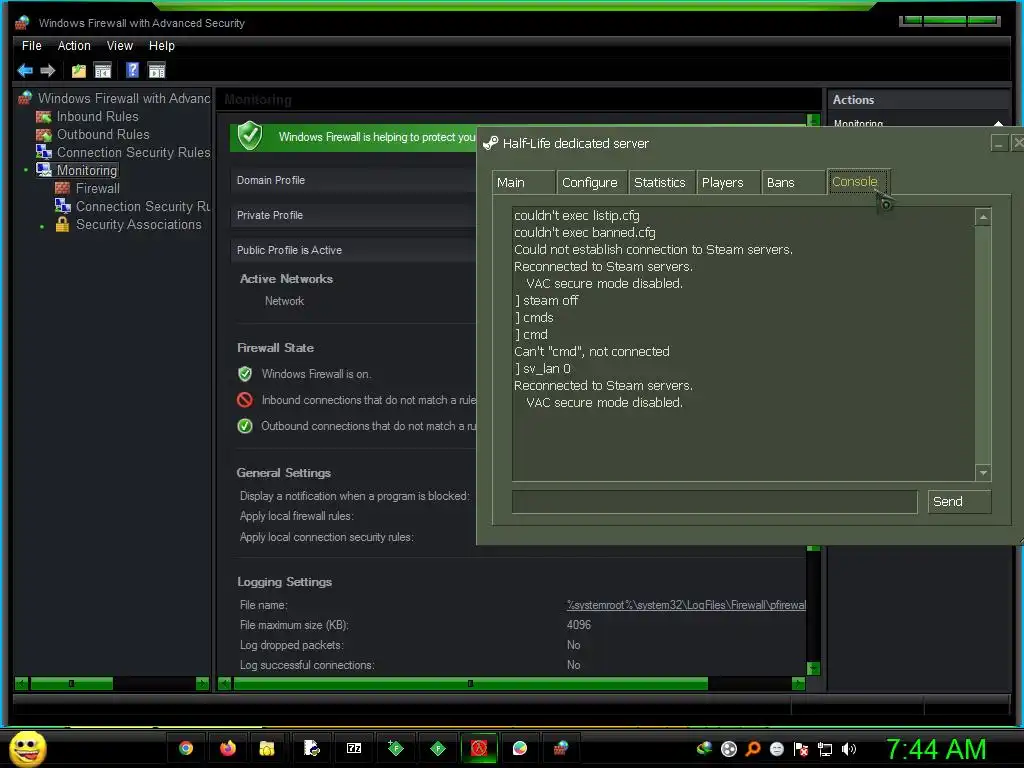Click the Private Profile section header

point(353,216)
